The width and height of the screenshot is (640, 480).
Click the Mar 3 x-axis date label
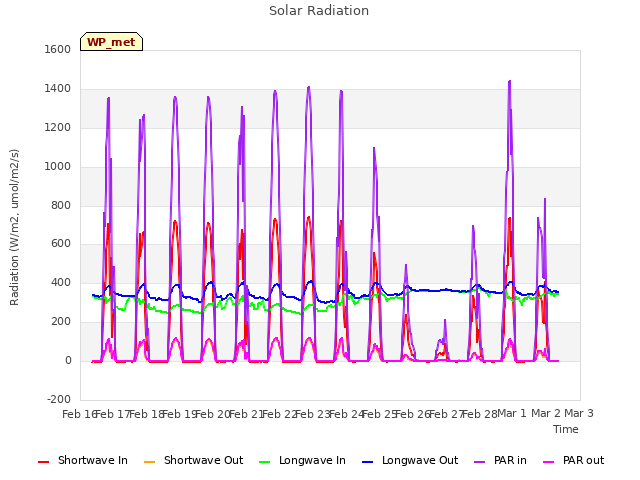pyautogui.click(x=579, y=413)
